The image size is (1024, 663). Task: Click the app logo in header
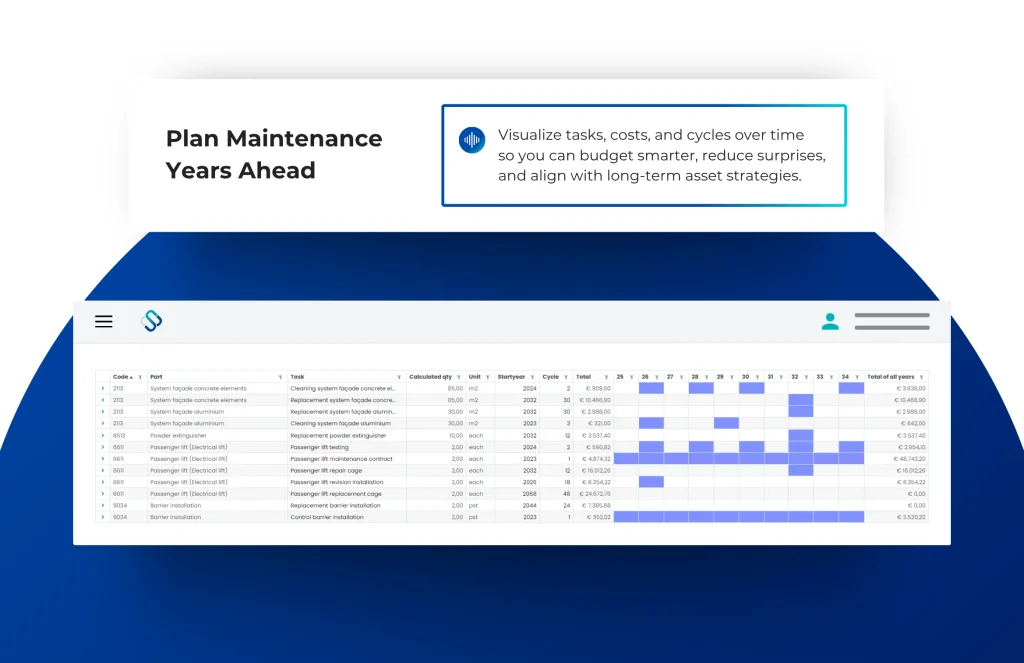[152, 321]
